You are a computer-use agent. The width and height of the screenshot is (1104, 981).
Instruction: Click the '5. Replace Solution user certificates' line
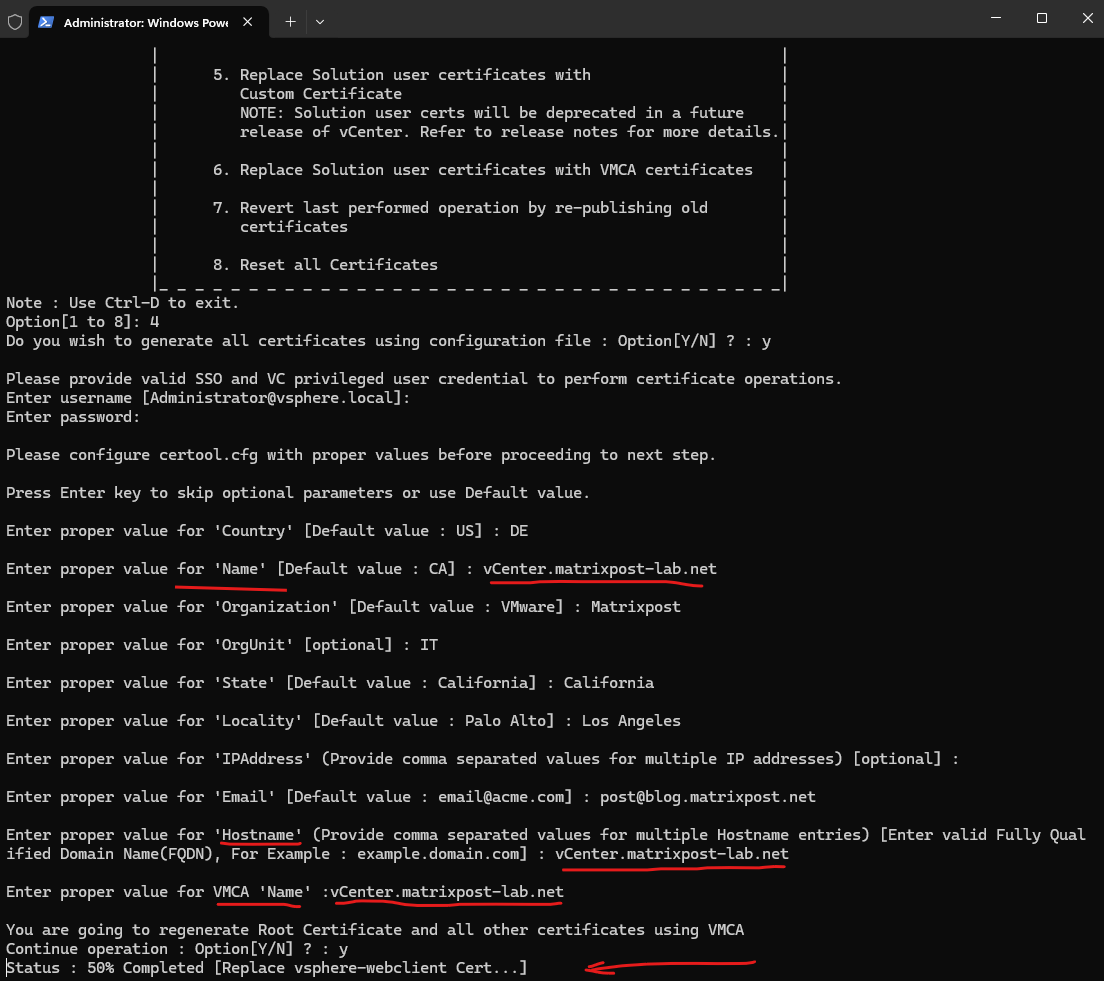401,75
